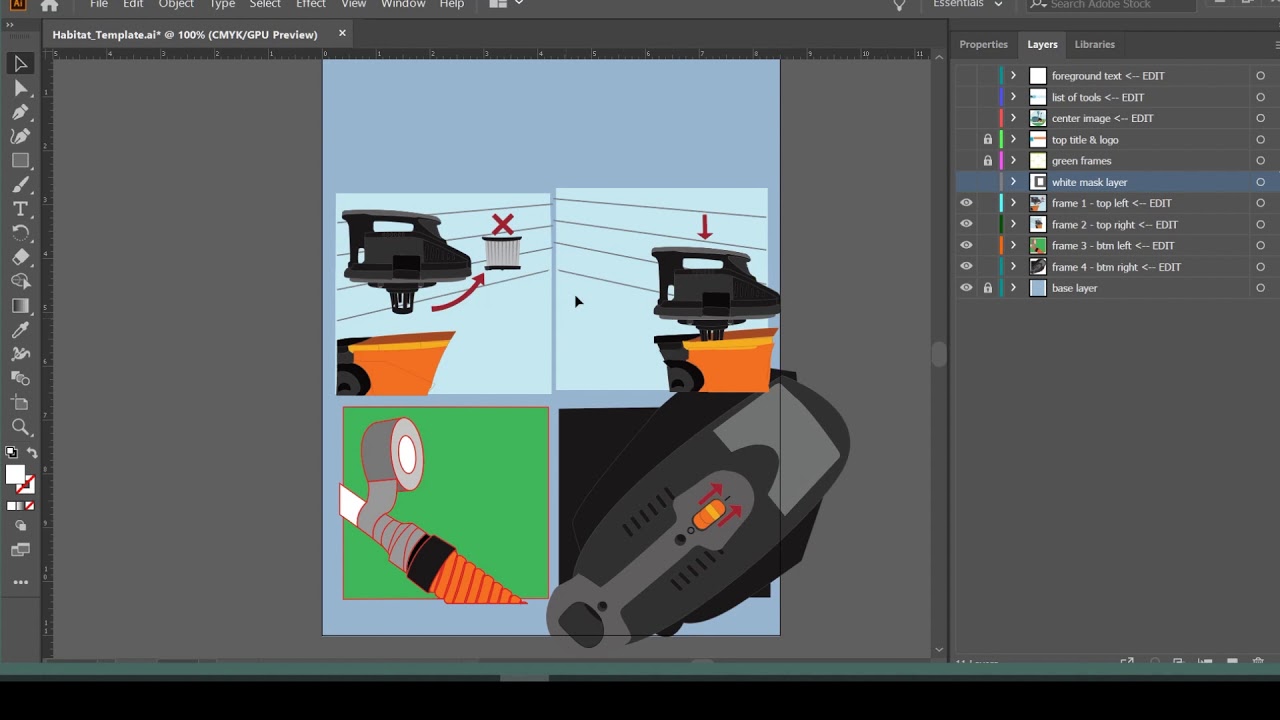This screenshot has height=720, width=1280.
Task: Select the Pen tool
Action: pos(20,112)
